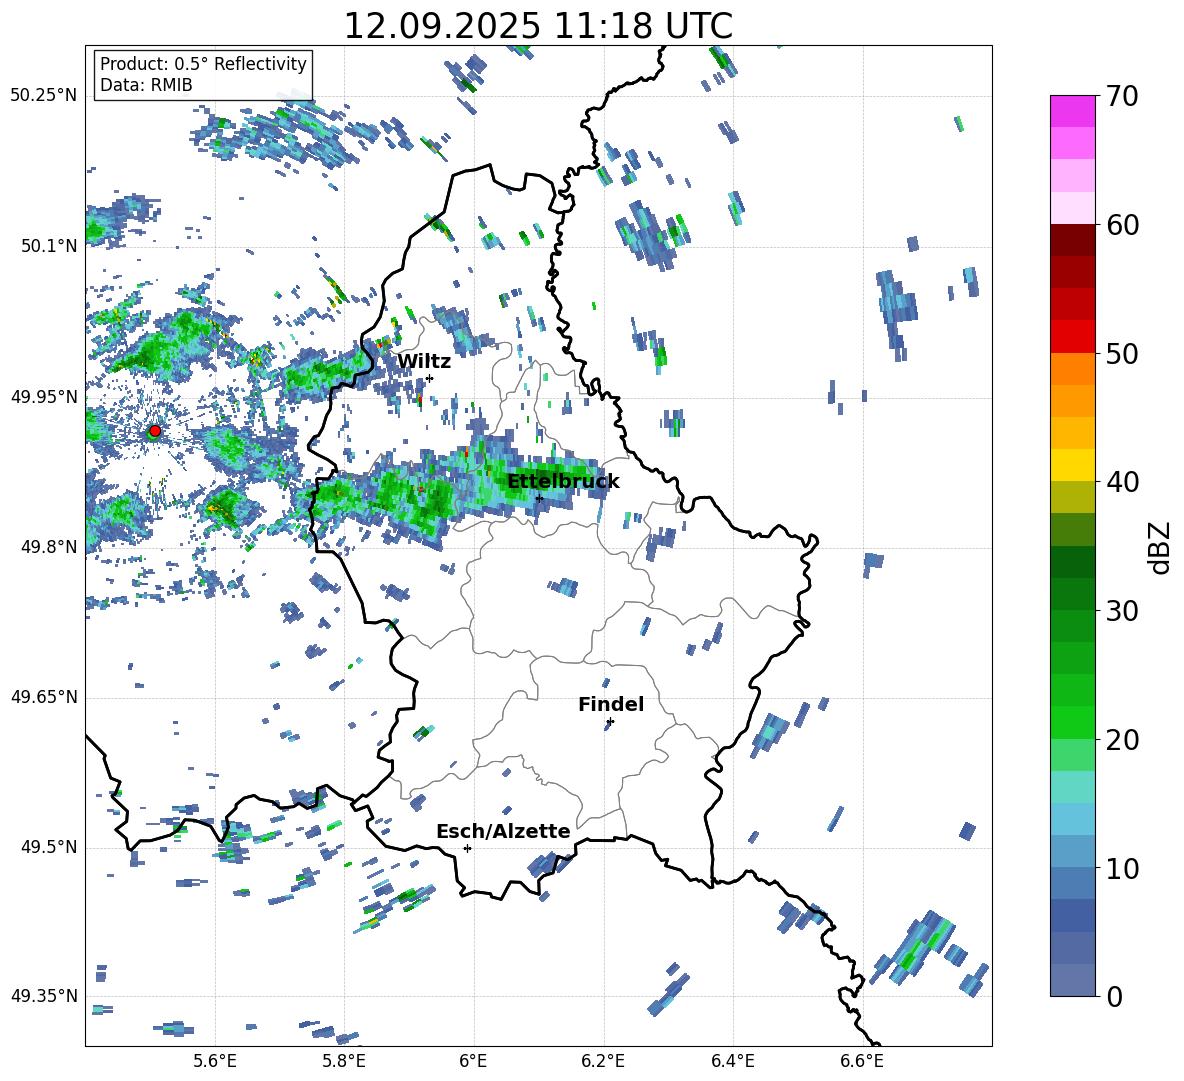Click the Wiltz city label

424,362
